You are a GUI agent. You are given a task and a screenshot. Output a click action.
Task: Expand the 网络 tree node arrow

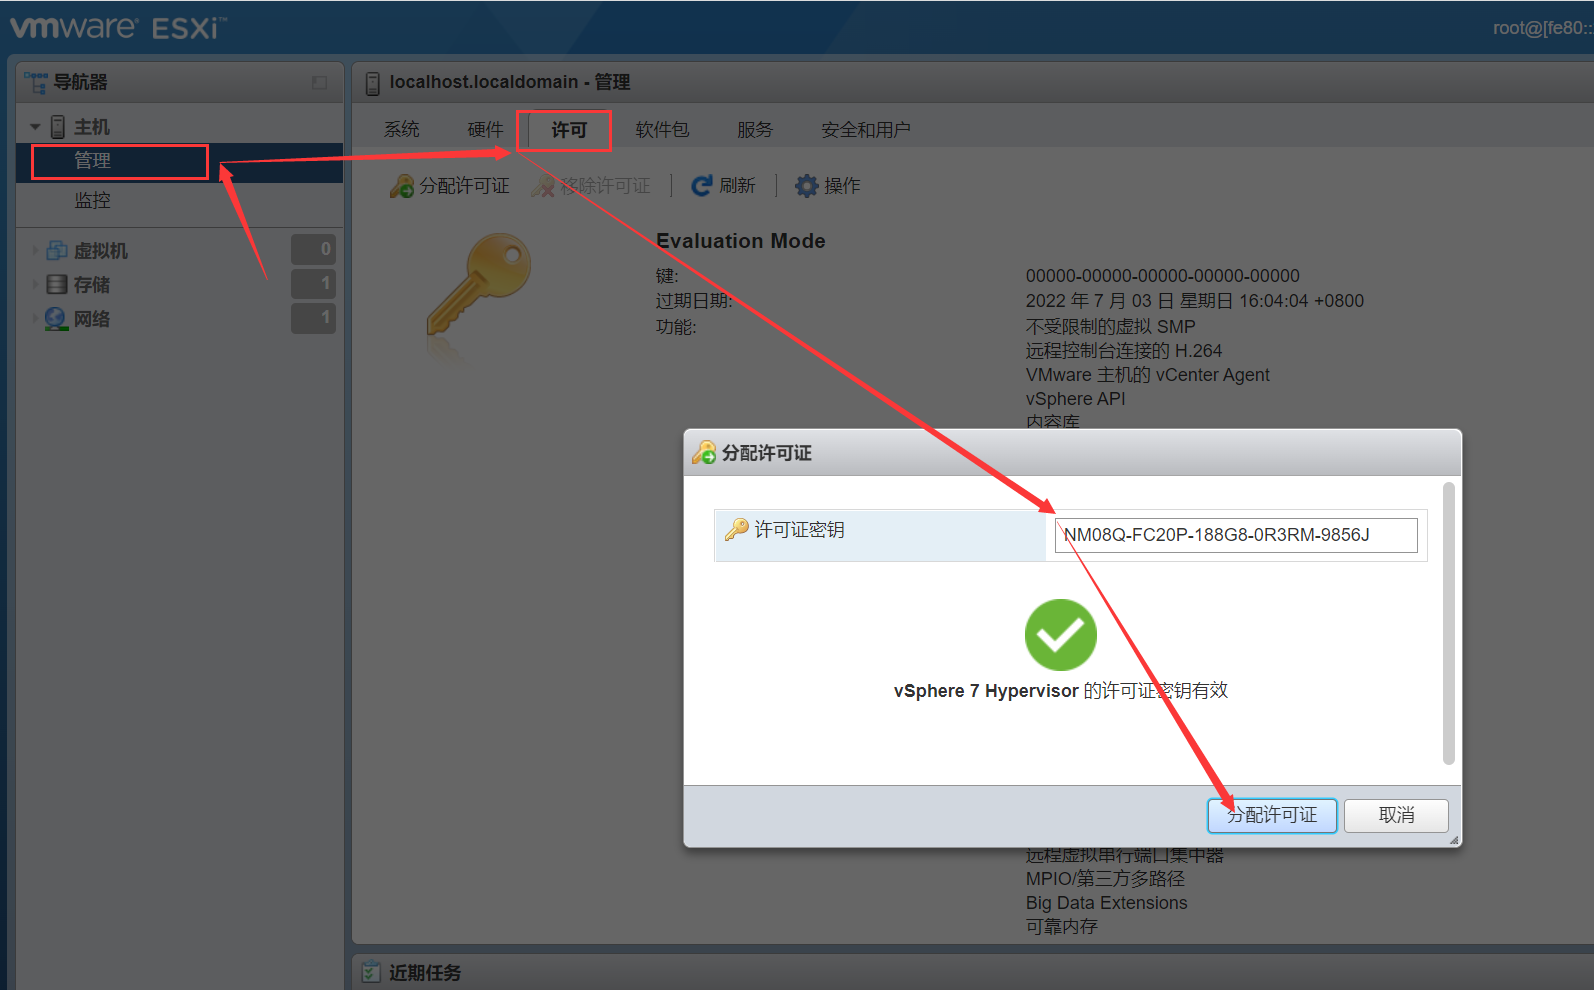[x=35, y=319]
